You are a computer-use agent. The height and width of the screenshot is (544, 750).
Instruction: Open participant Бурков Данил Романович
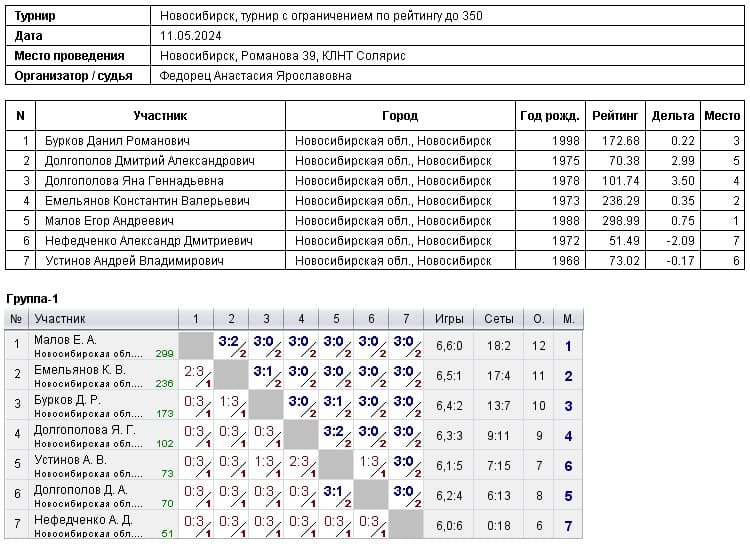click(x=117, y=141)
